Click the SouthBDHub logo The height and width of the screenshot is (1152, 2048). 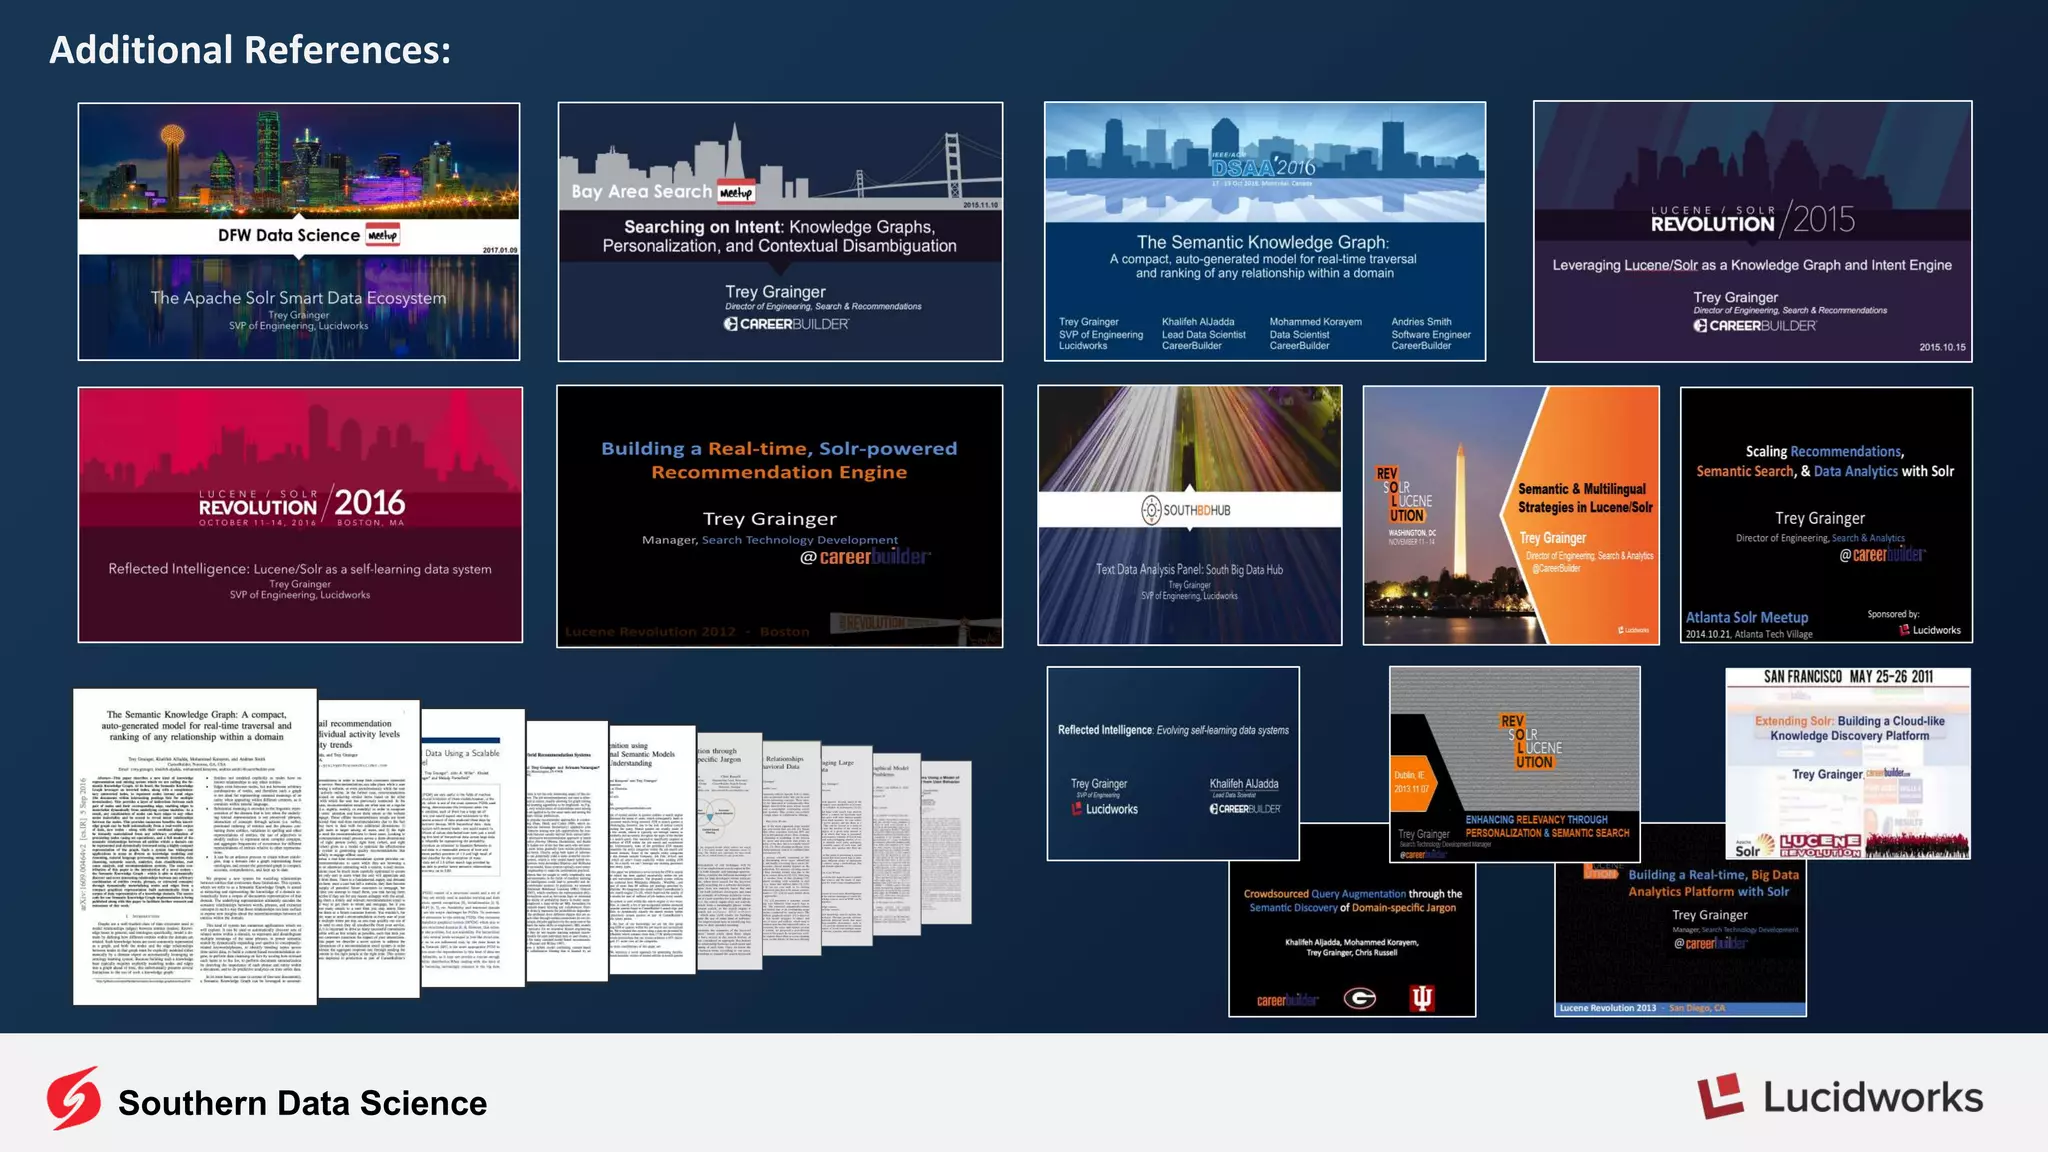1187,510
